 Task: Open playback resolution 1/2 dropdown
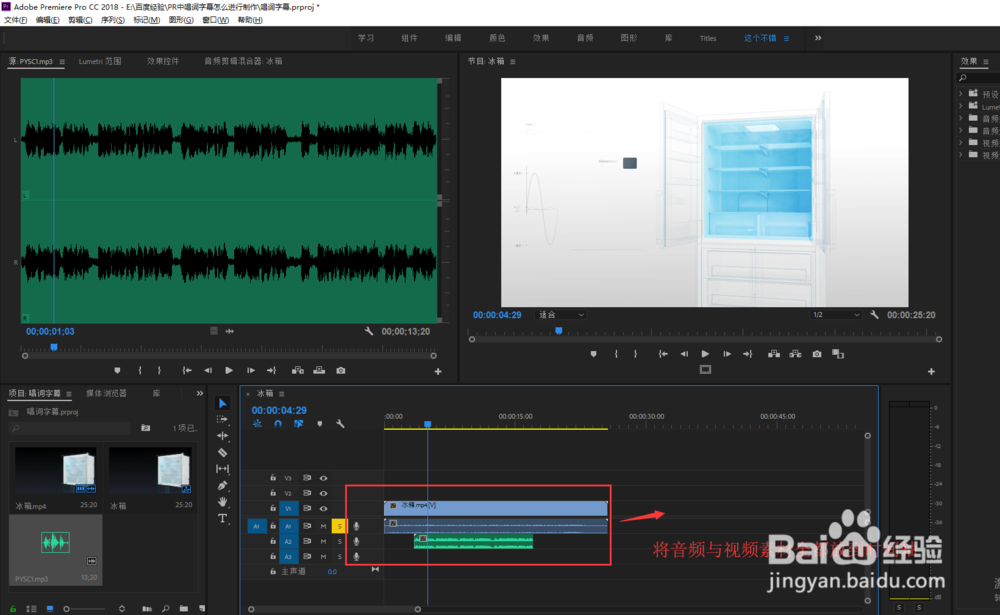(x=836, y=315)
